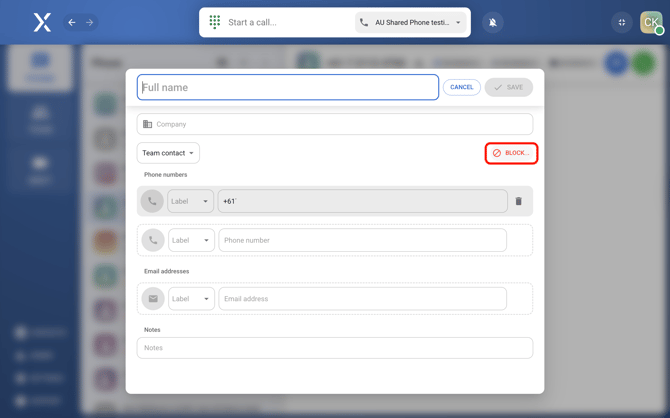Click phone icon beside +61 number
The width and height of the screenshot is (670, 418).
click(152, 201)
